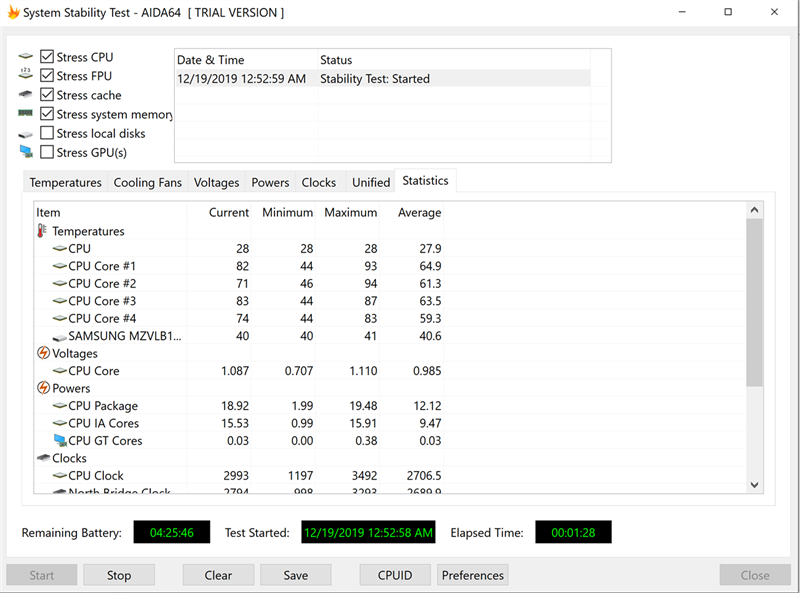Switch to the Unified tab

click(x=371, y=183)
